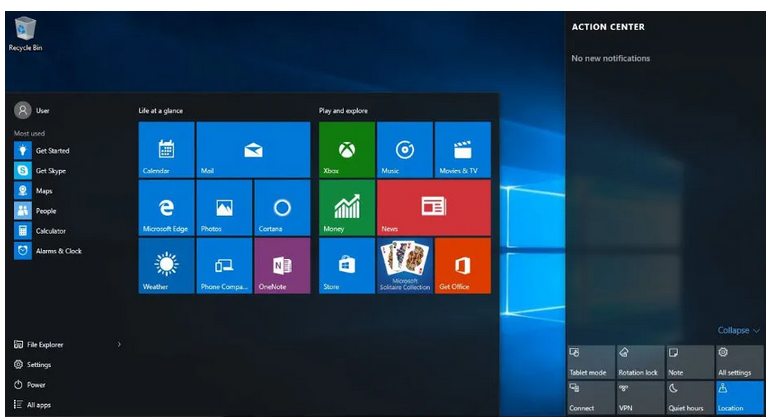Open the News tile
This screenshot has width=781, height=417.
pos(434,207)
